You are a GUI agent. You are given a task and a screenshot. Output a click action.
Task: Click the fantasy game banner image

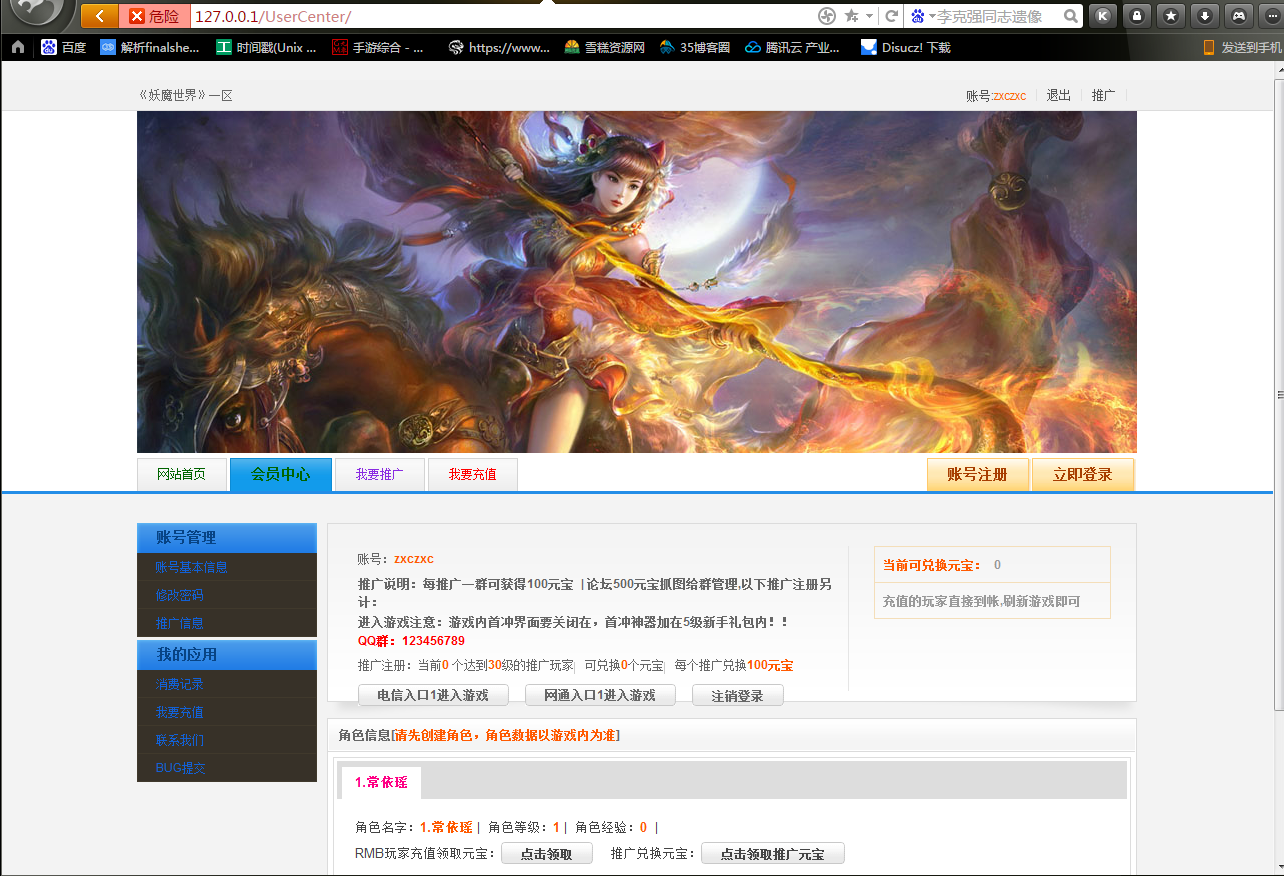636,282
